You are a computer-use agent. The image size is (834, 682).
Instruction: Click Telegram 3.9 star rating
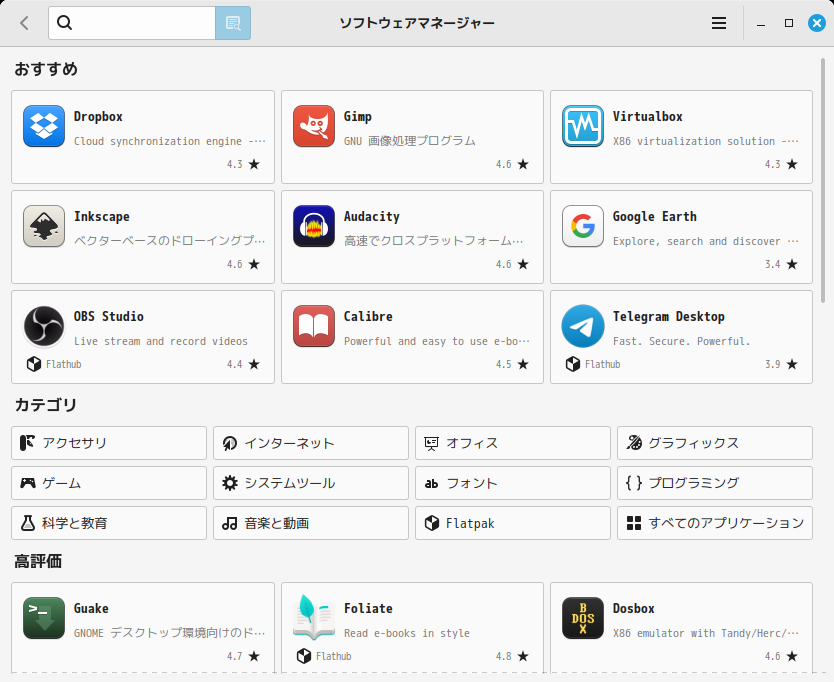781,364
